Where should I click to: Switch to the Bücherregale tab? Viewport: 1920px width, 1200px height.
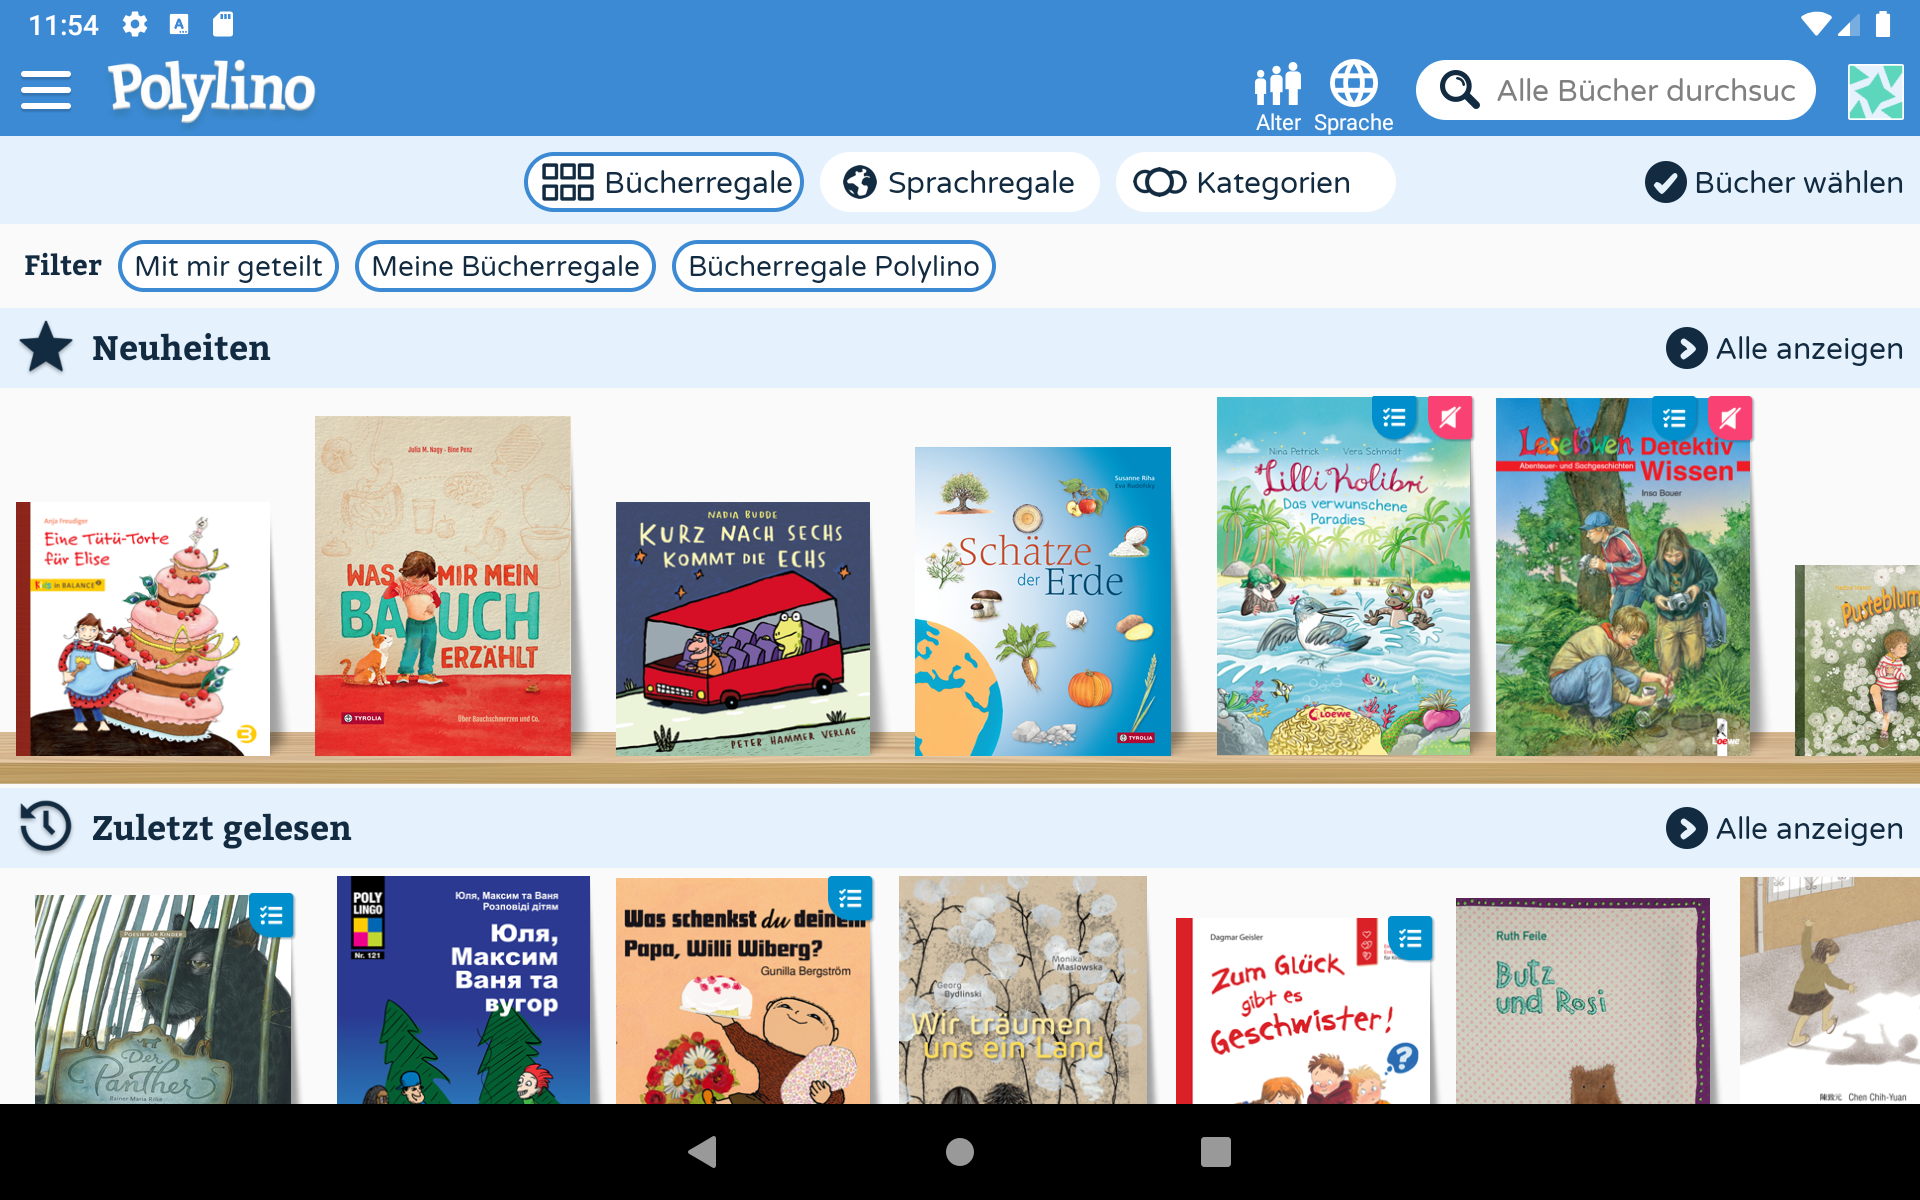click(x=665, y=182)
